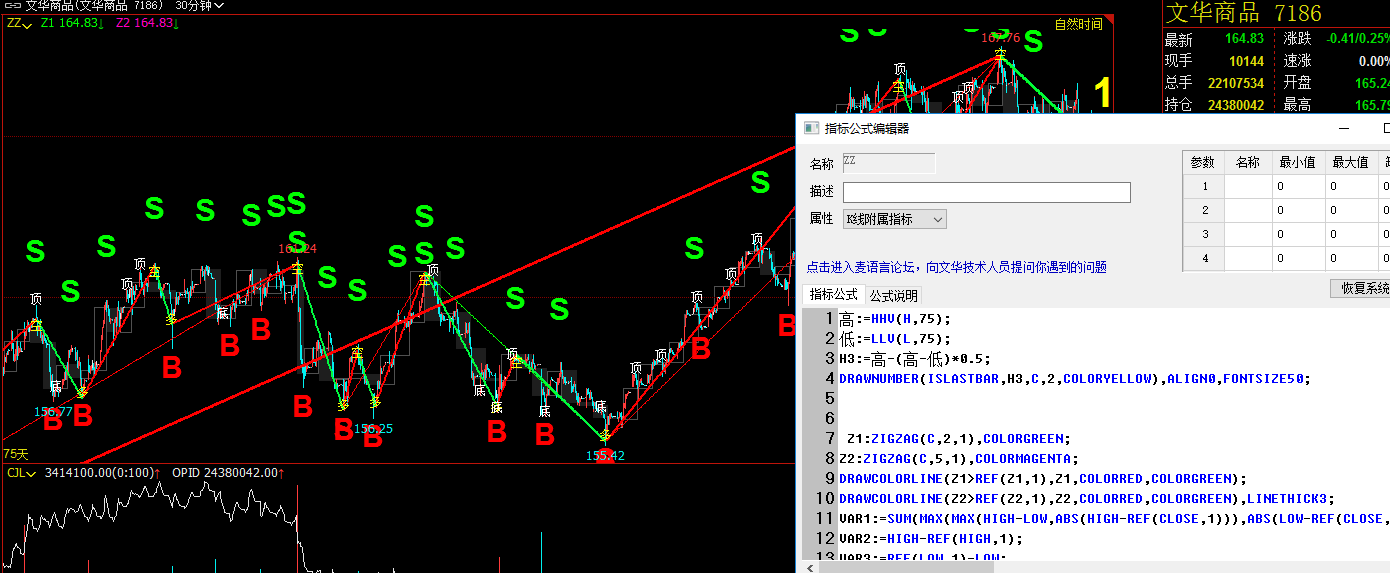Image resolution: width=1390 pixels, height=573 pixels.
Task: Place cursor on line 3 H3 formula
Action: [914, 359]
